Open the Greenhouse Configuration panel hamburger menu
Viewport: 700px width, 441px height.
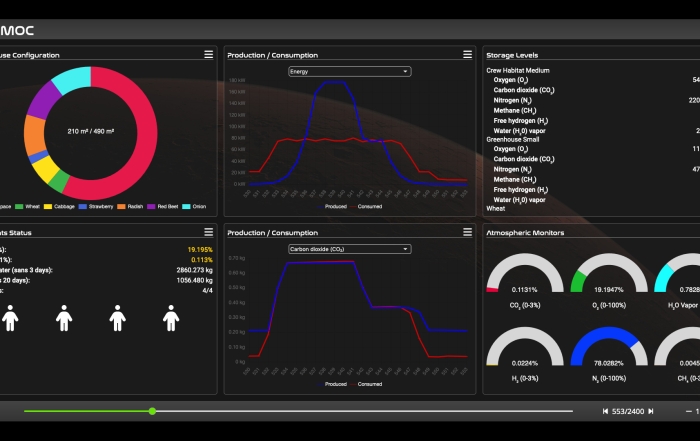click(208, 54)
